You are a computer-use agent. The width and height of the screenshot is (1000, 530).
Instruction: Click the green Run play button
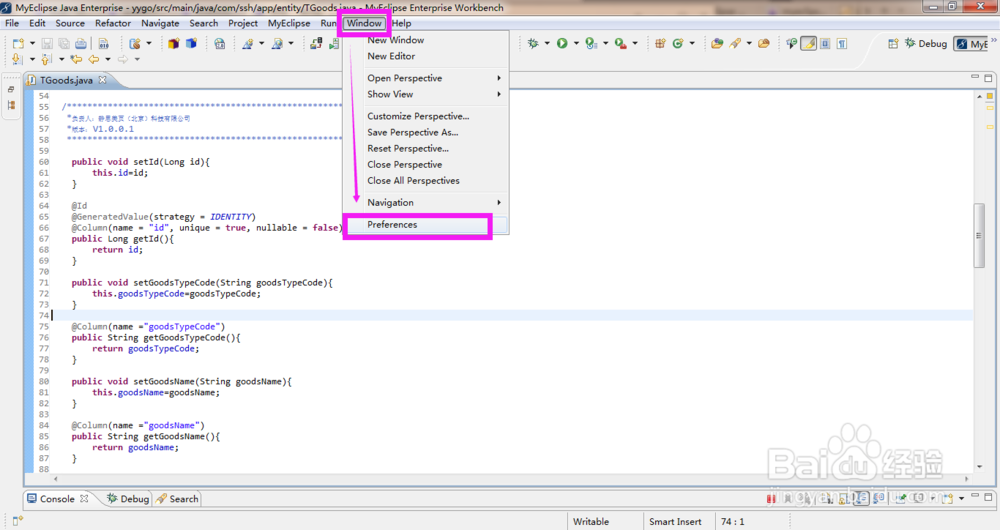pyautogui.click(x=562, y=43)
